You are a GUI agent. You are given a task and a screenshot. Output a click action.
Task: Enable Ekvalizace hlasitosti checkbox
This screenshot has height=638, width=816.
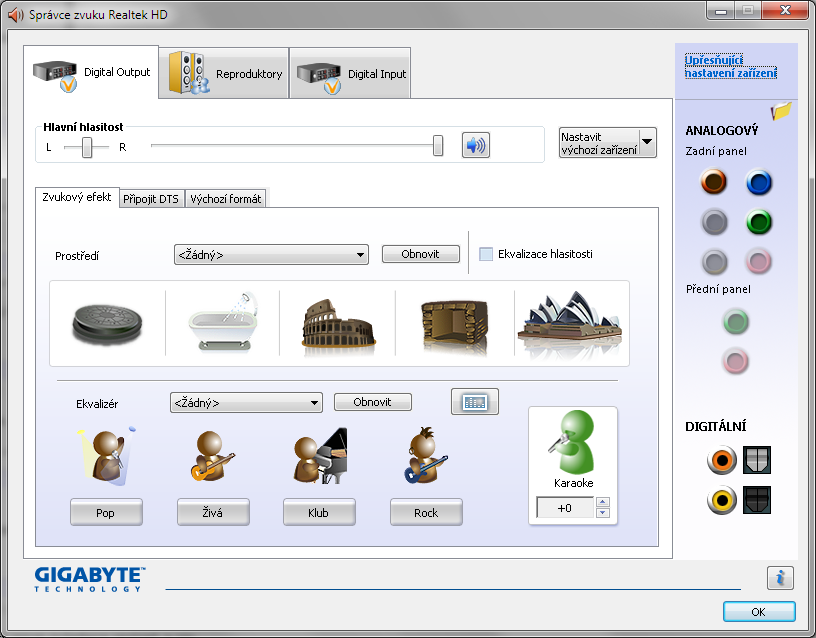(486, 254)
